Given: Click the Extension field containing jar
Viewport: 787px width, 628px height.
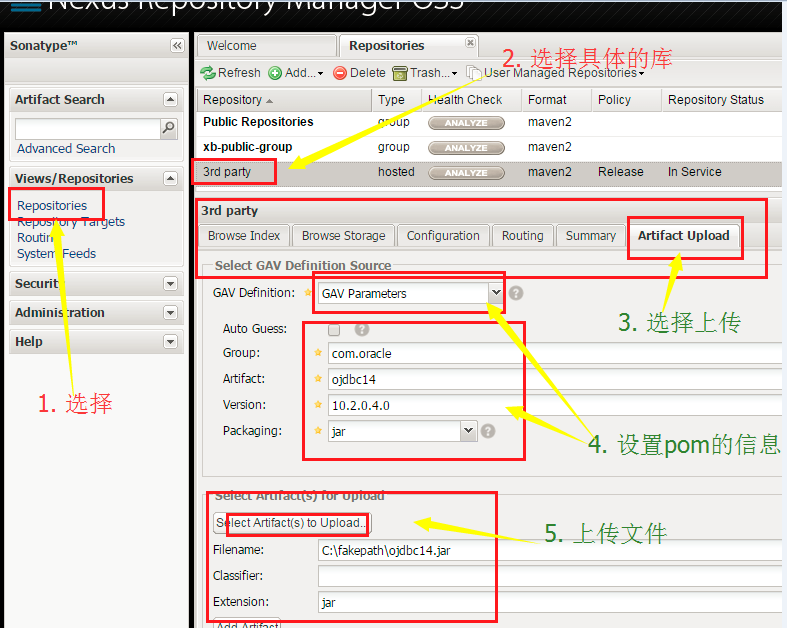Looking at the screenshot, I should click(550, 602).
